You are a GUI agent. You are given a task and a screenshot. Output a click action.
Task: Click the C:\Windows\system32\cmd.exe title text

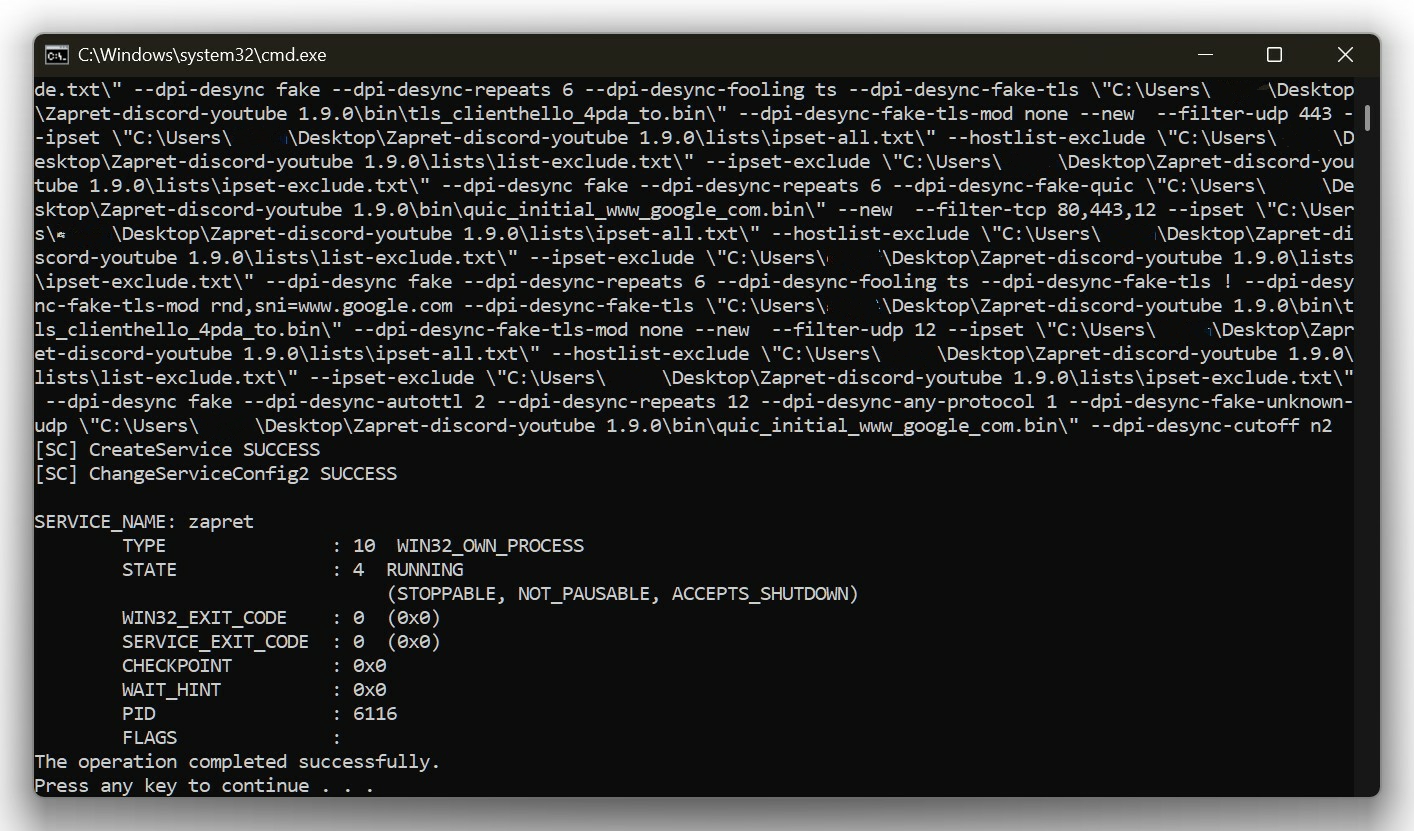[202, 55]
